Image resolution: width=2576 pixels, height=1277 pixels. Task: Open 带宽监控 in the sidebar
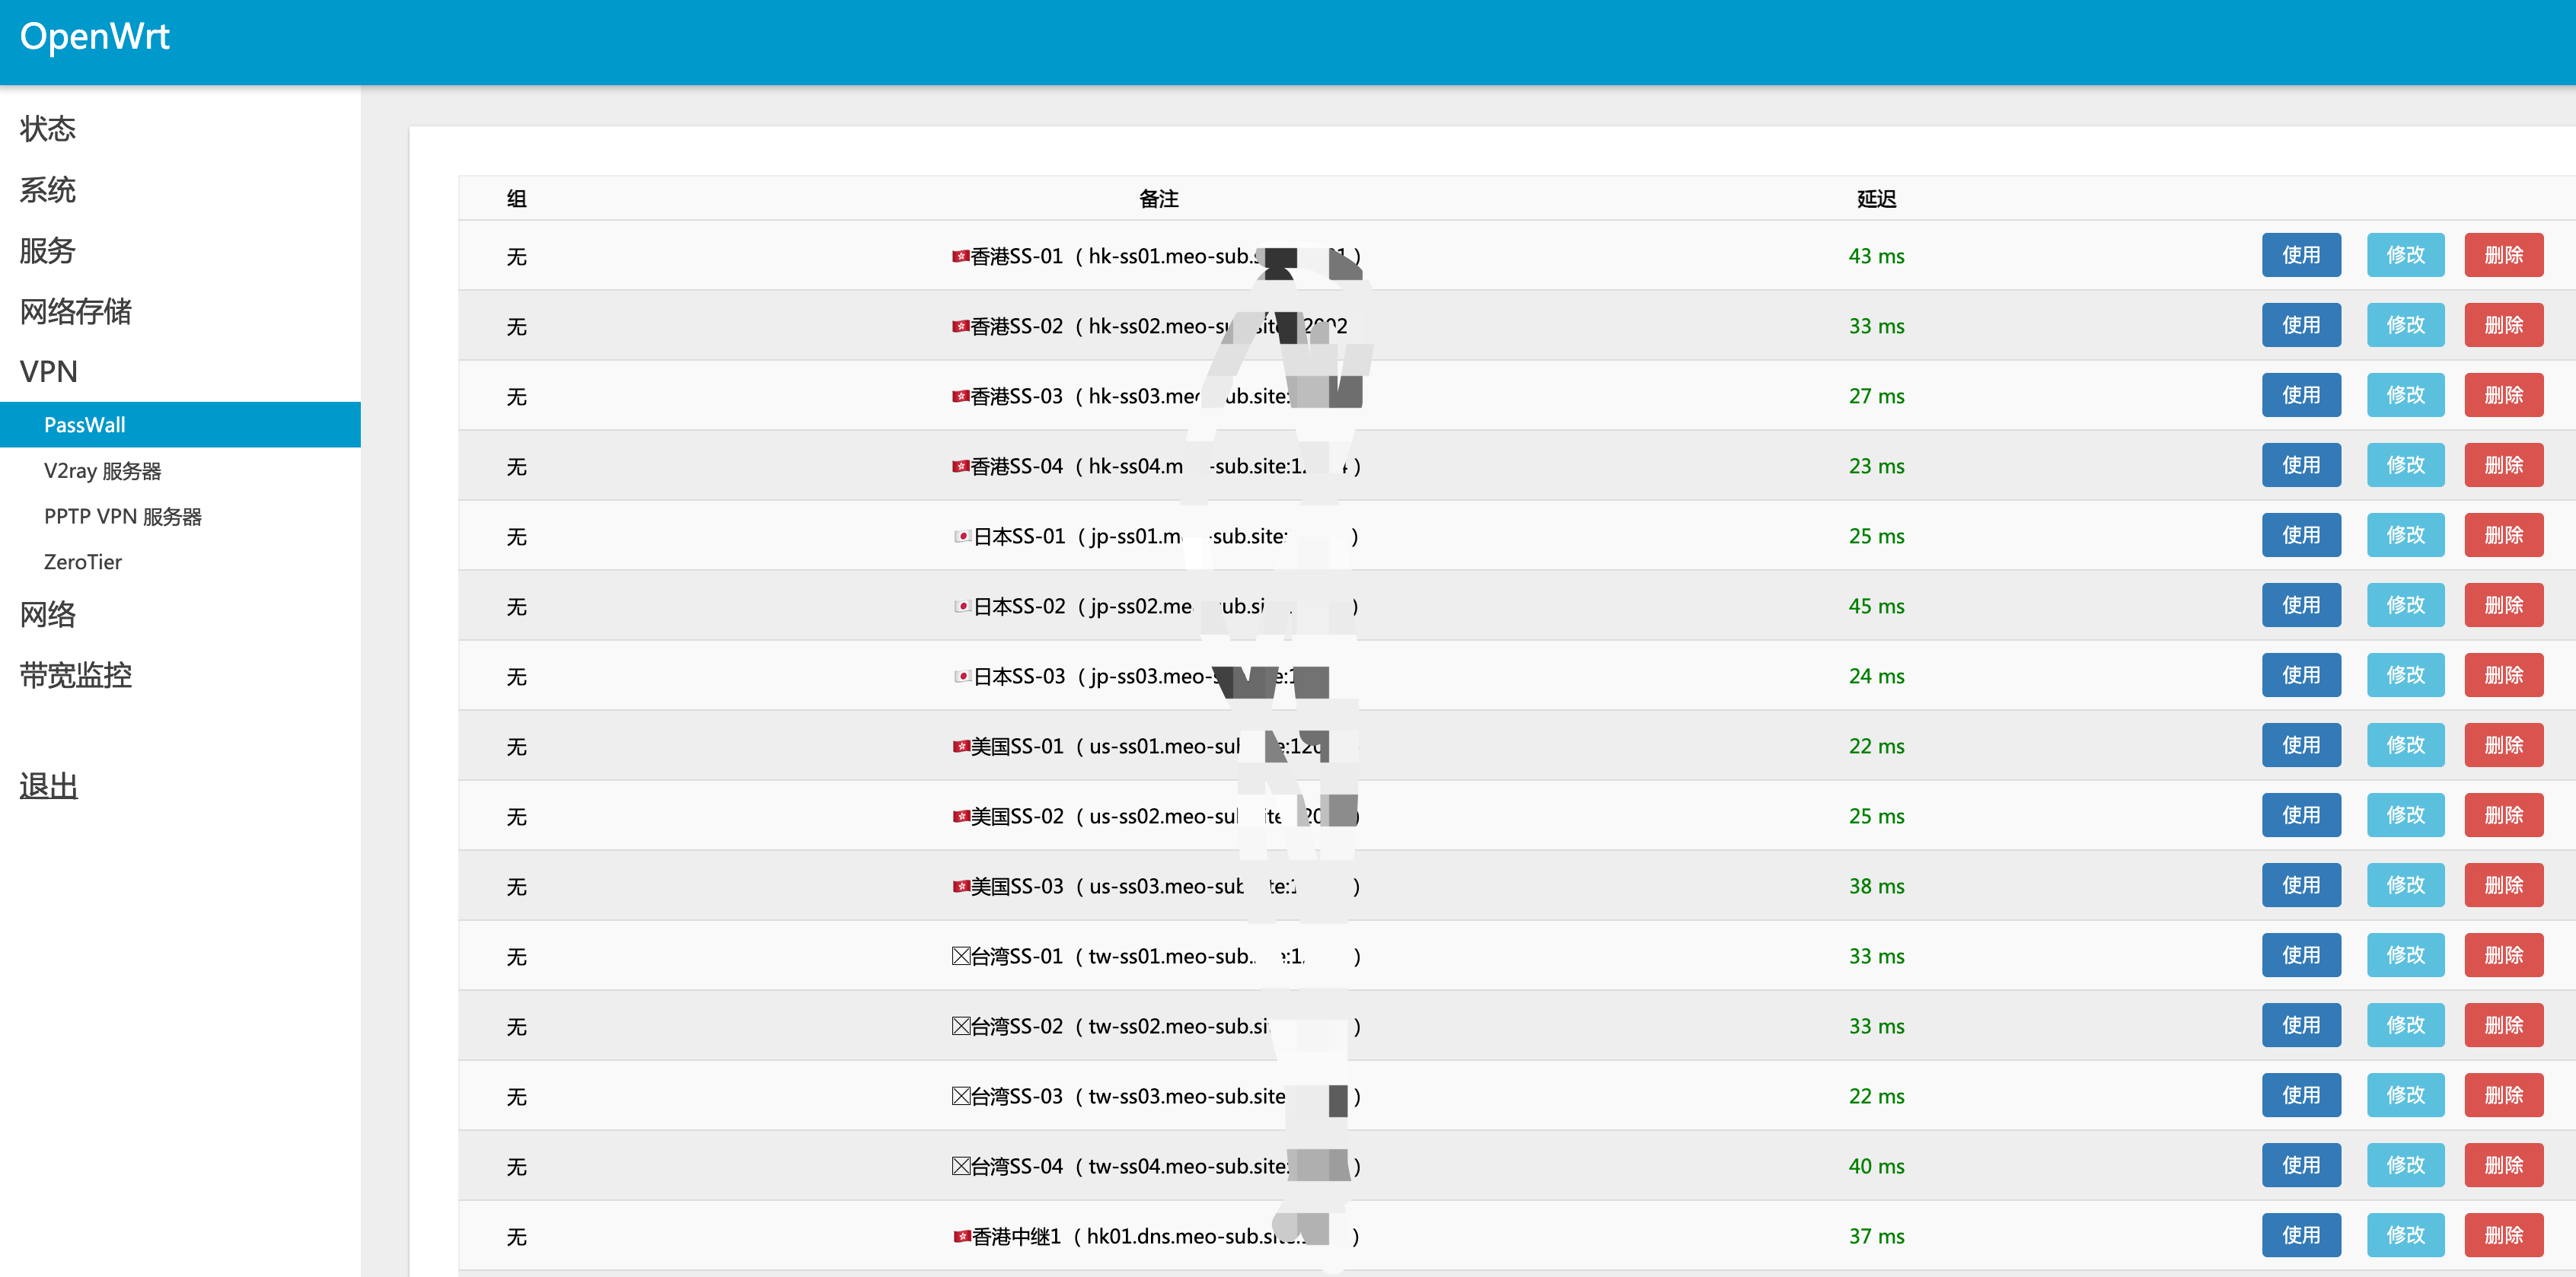coord(76,675)
